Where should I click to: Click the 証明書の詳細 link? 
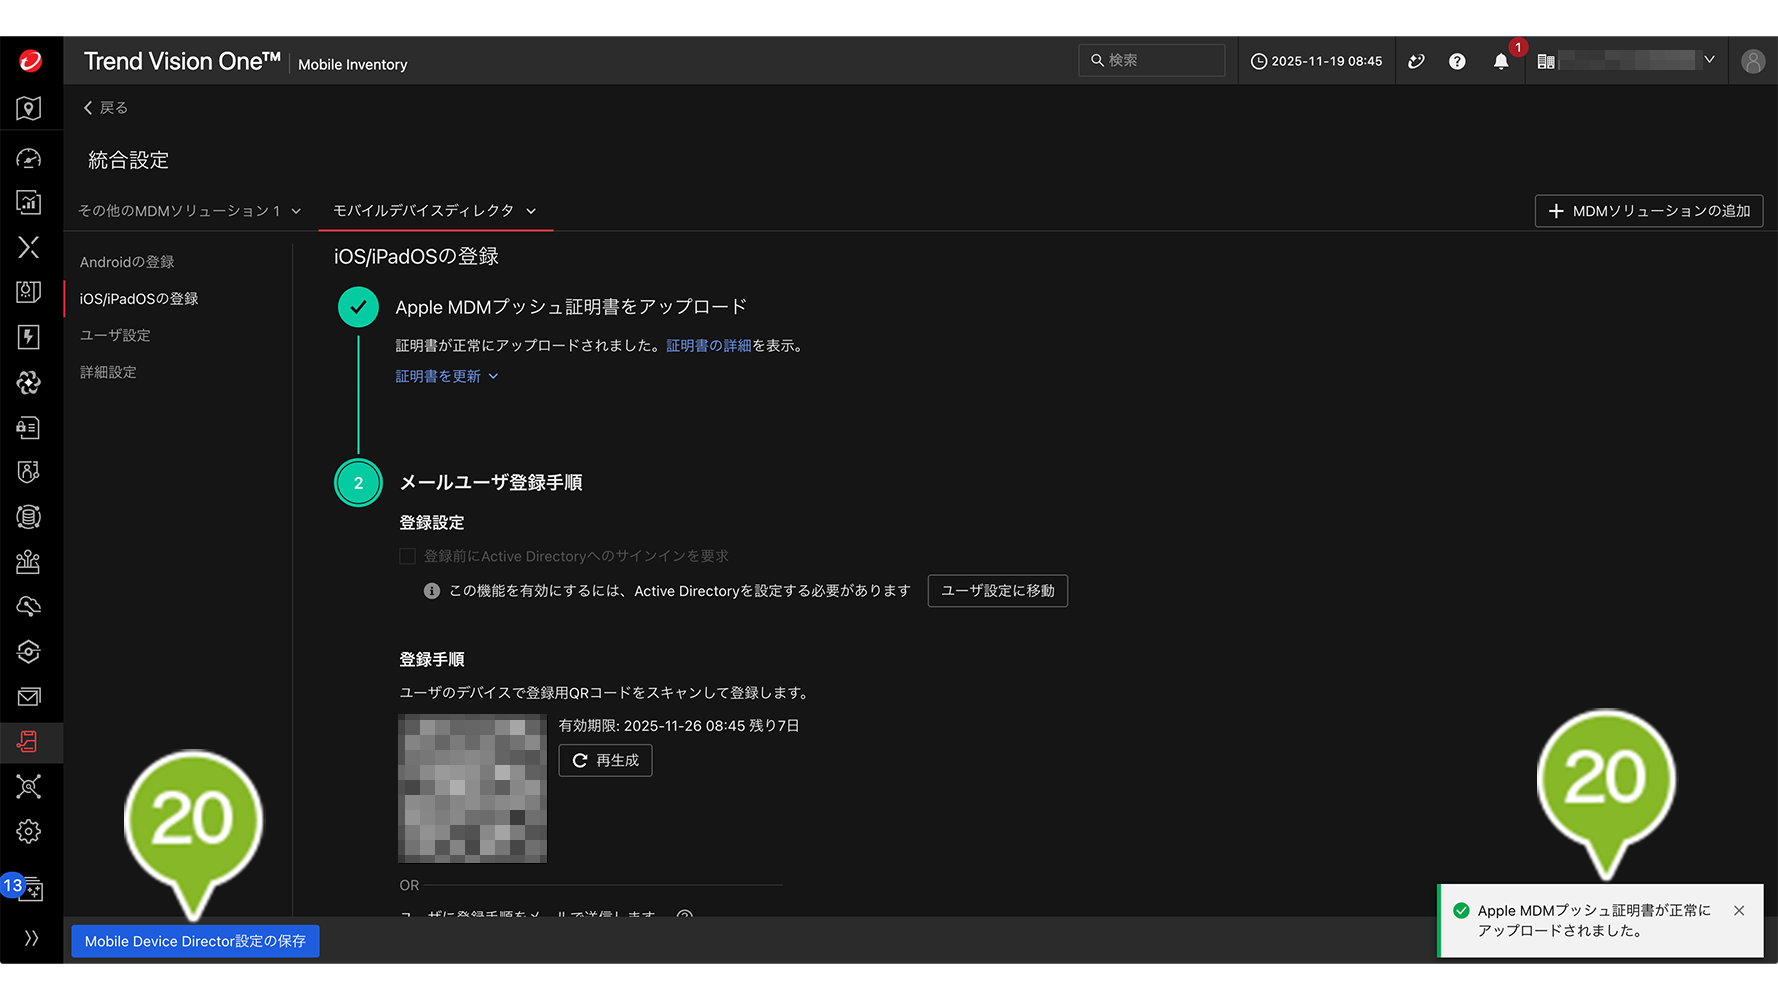coord(708,346)
